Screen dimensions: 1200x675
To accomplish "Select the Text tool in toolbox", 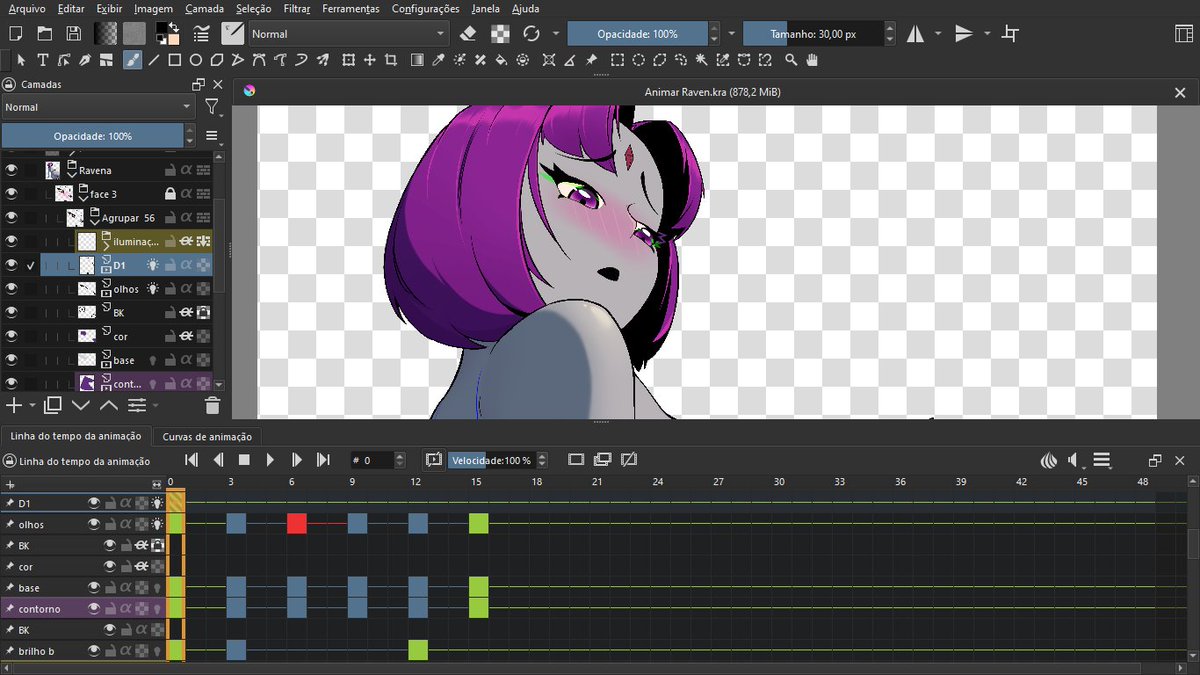I will click(42, 60).
